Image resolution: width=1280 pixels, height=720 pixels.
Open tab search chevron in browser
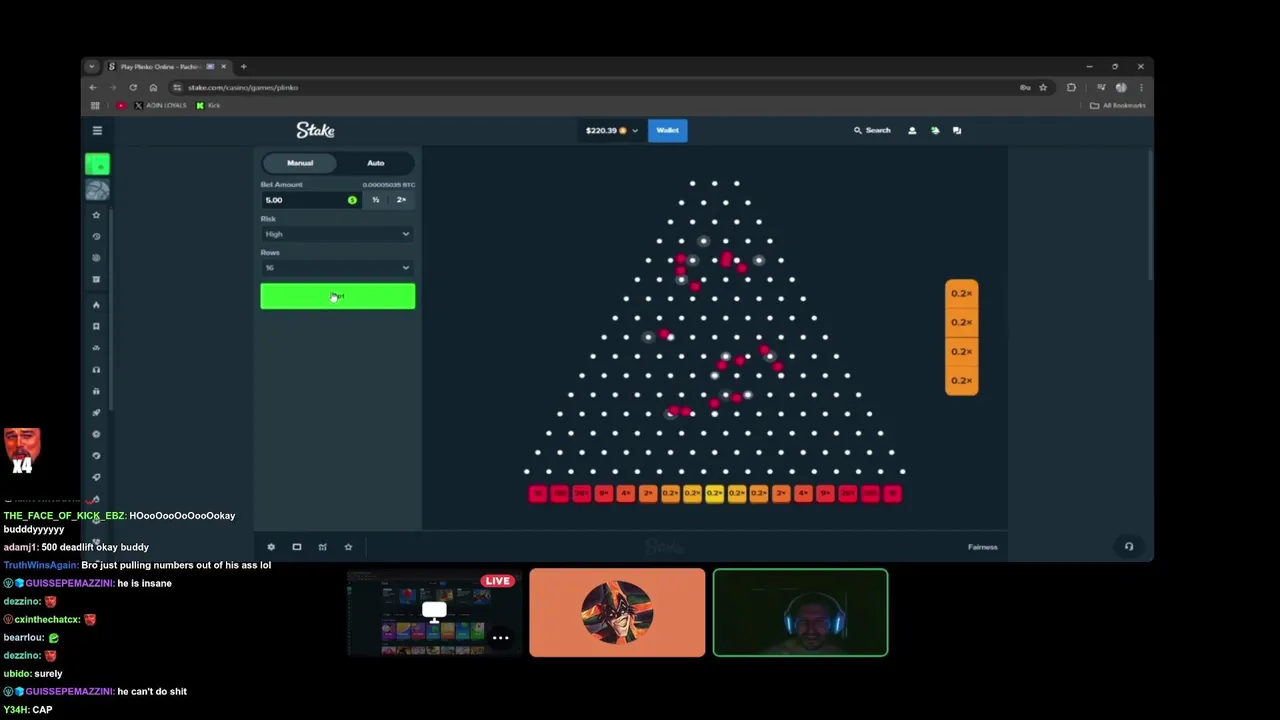coord(91,66)
